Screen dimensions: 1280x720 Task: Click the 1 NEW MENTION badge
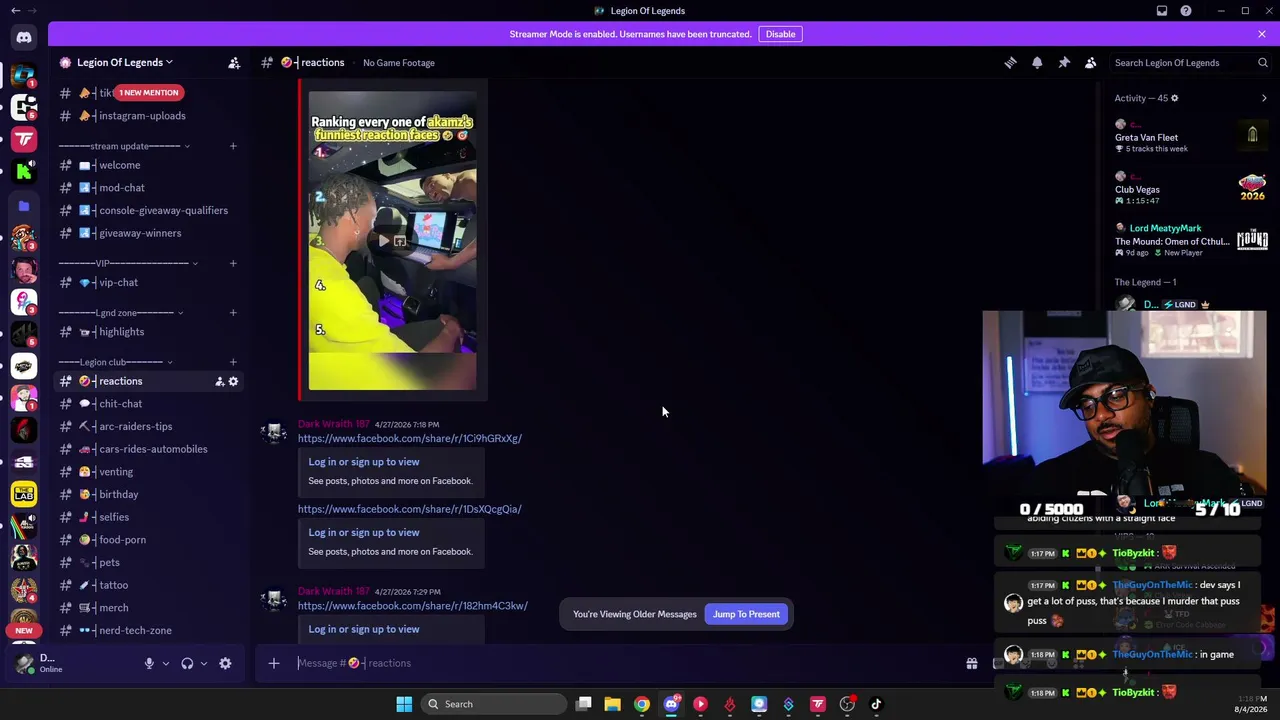(x=149, y=93)
